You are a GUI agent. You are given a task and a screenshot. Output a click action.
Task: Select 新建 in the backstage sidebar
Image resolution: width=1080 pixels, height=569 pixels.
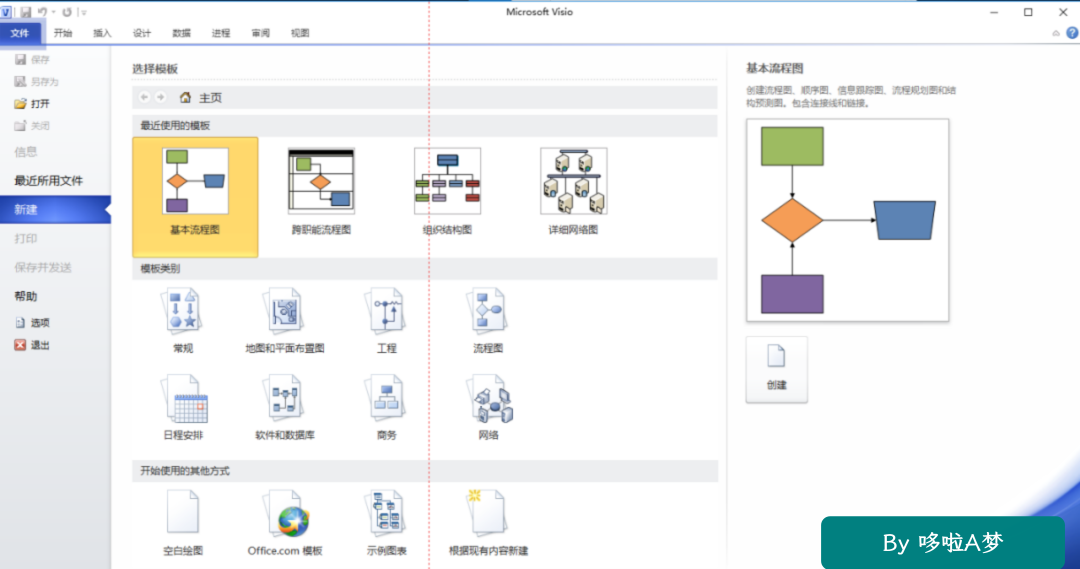click(55, 209)
